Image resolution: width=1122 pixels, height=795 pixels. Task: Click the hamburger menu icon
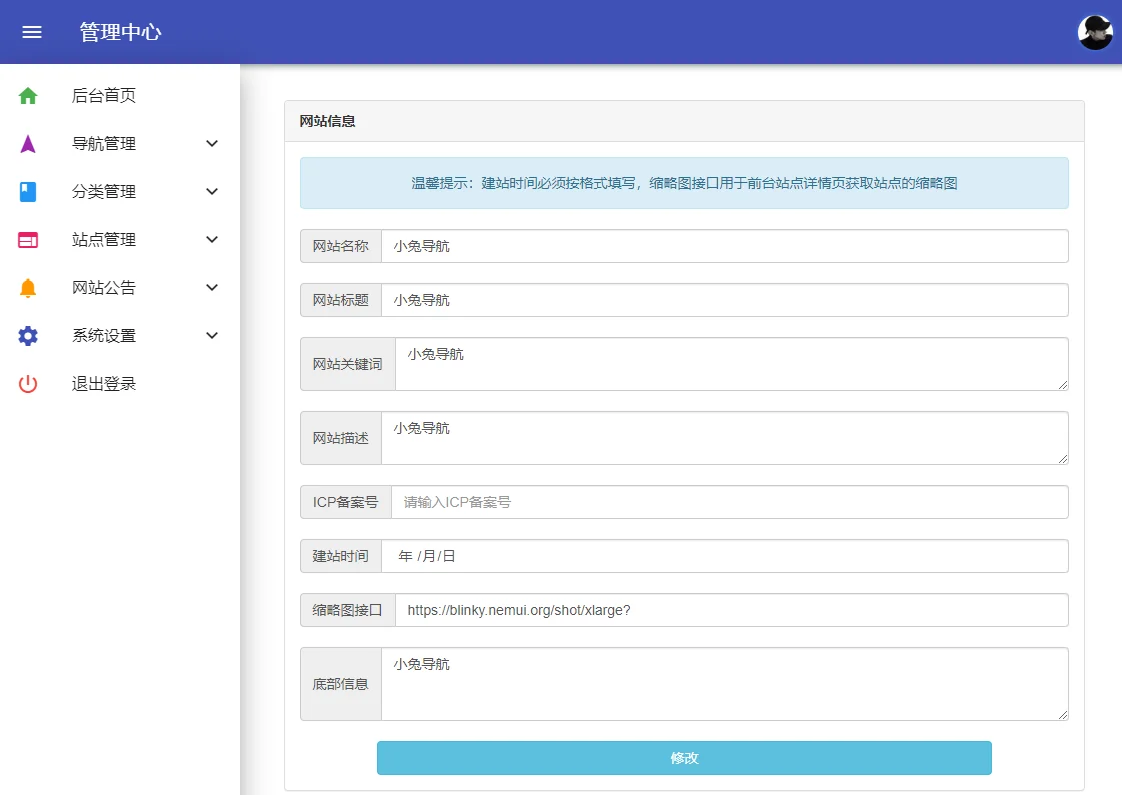point(32,32)
